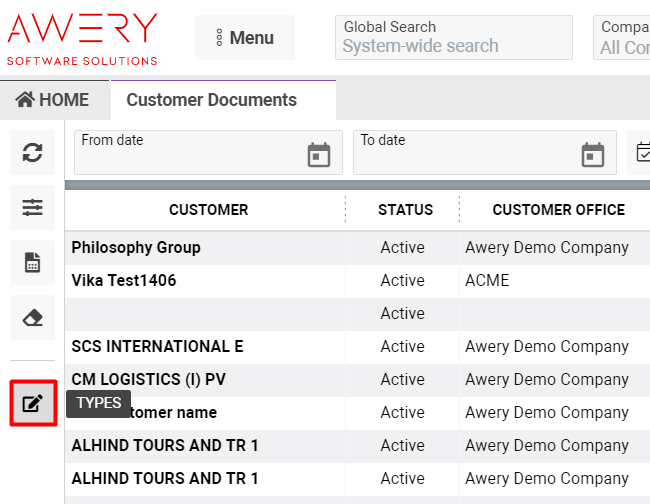The width and height of the screenshot is (650, 504).
Task: Open calendar picker for From date
Action: (318, 155)
